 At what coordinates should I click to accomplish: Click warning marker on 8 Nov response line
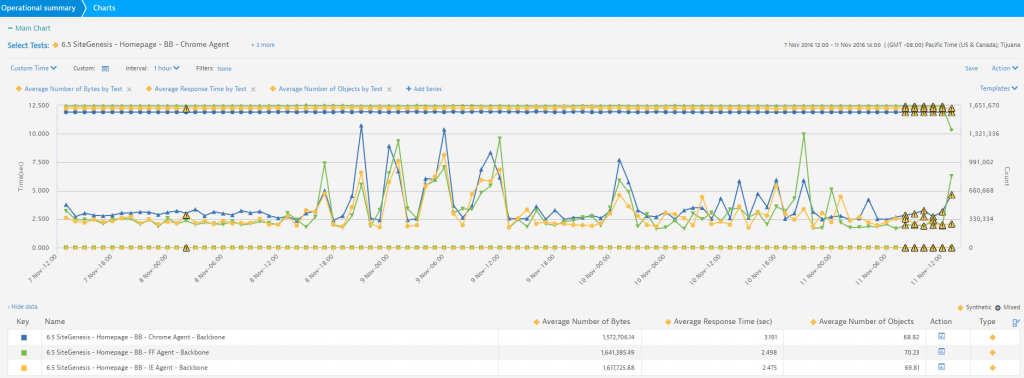[186, 215]
